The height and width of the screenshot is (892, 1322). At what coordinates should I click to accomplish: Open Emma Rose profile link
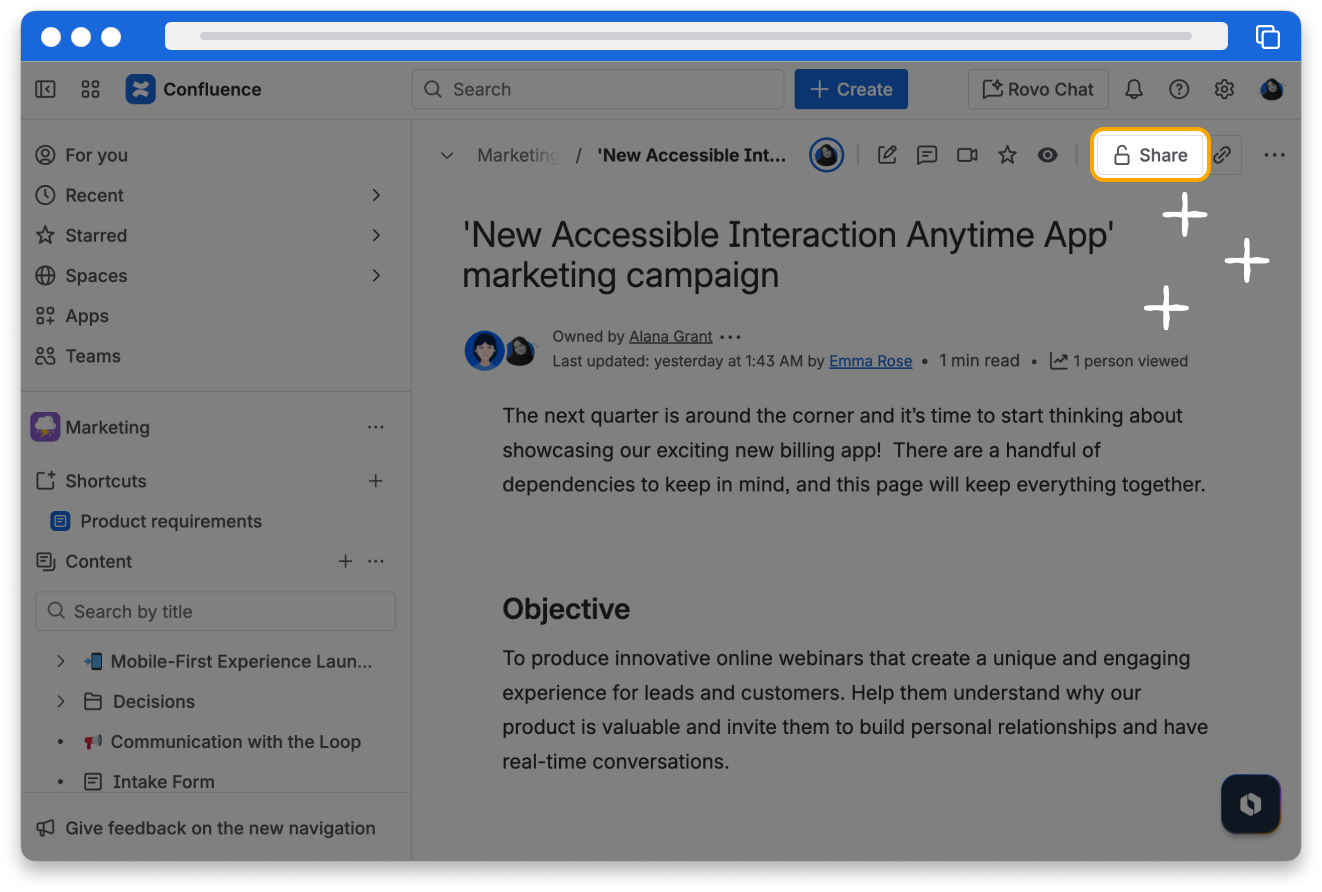click(x=870, y=361)
